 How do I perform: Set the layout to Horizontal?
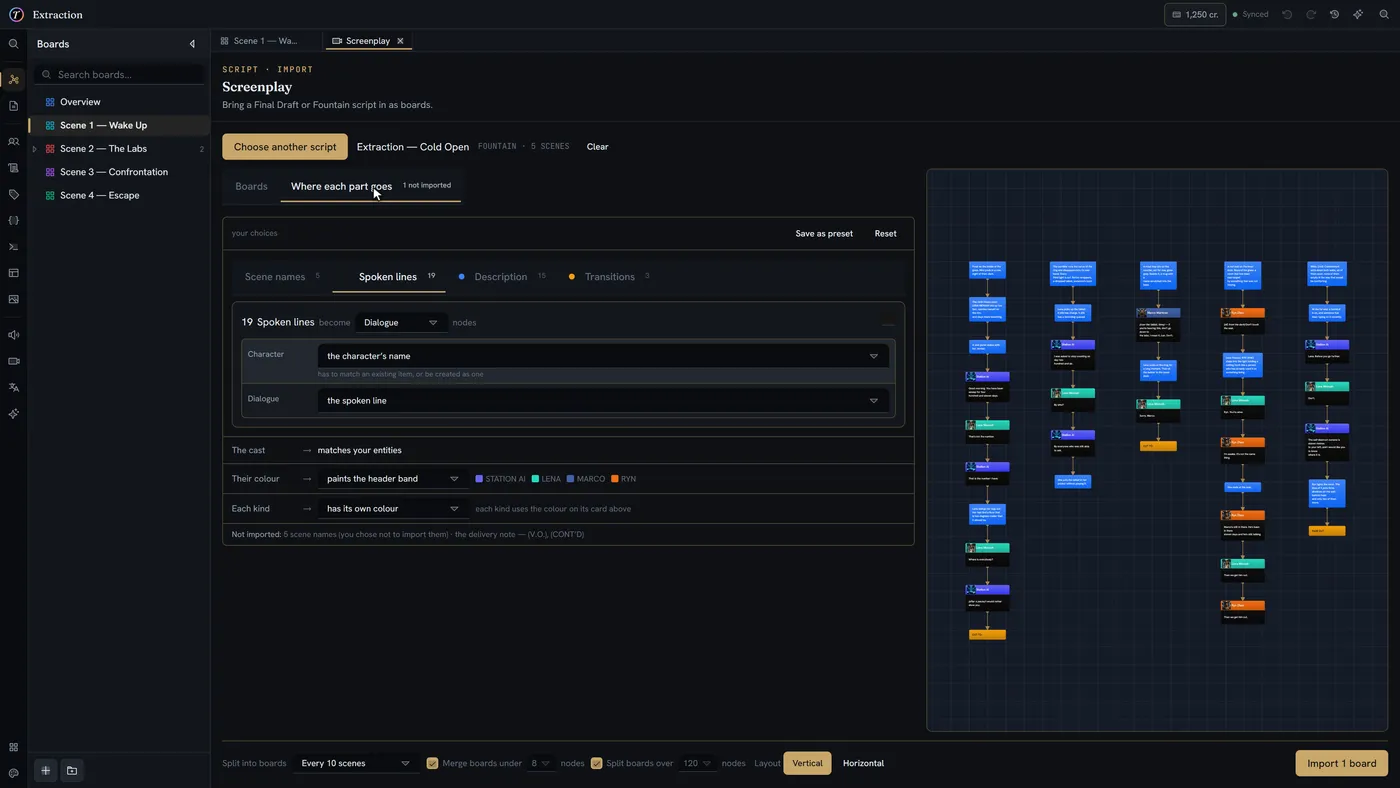[x=863, y=763]
